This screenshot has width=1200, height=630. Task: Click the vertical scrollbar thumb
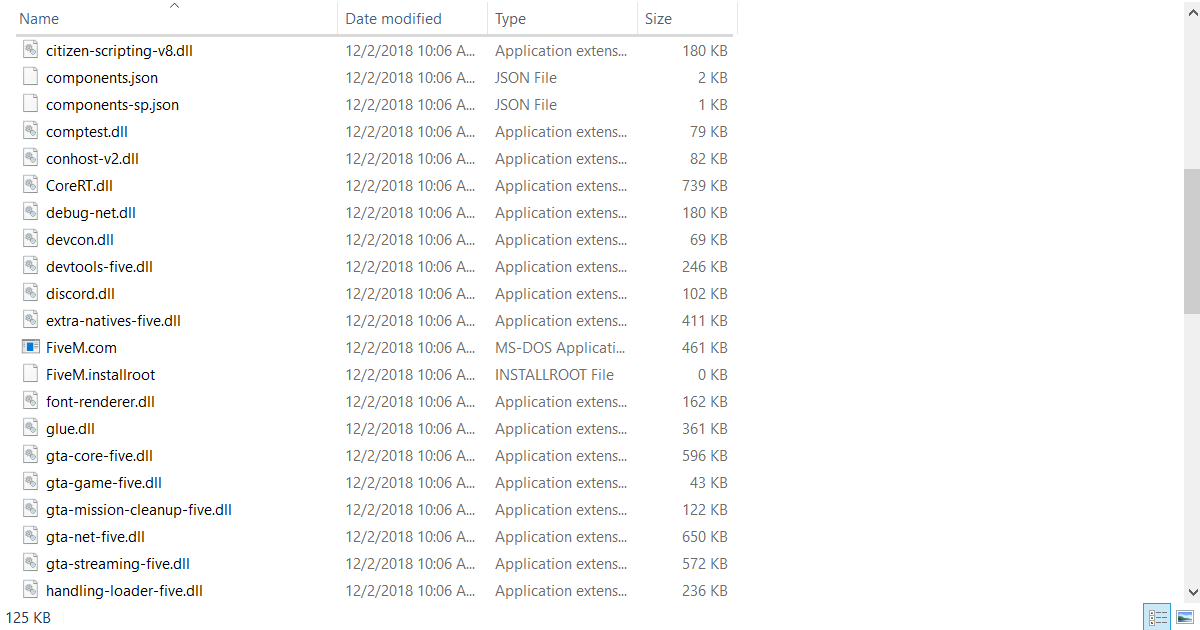(x=1191, y=242)
